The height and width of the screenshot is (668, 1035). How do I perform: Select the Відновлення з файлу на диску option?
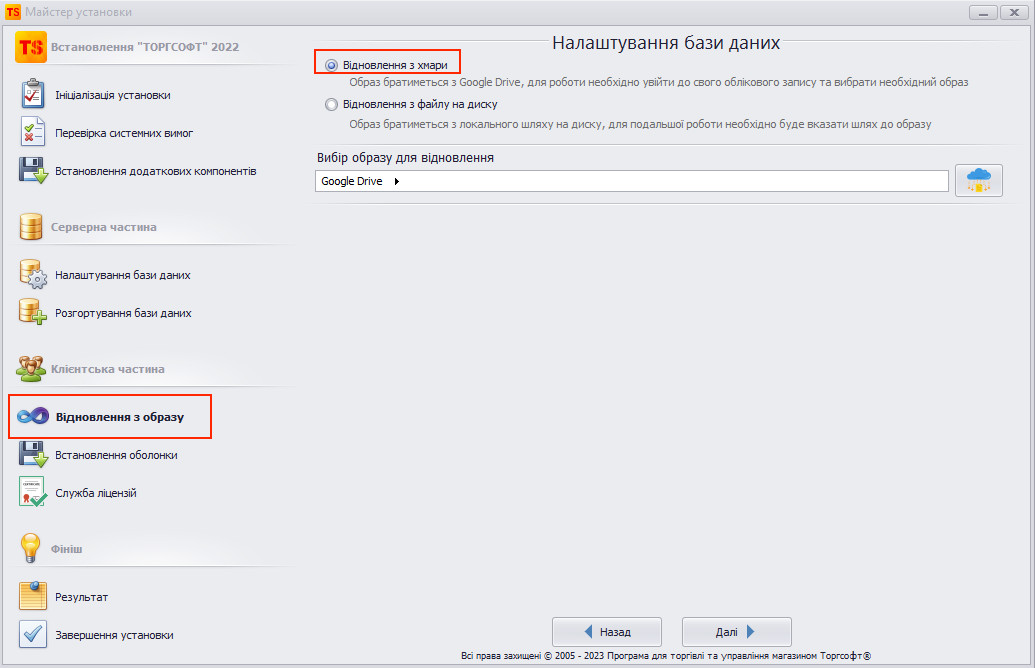[332, 104]
